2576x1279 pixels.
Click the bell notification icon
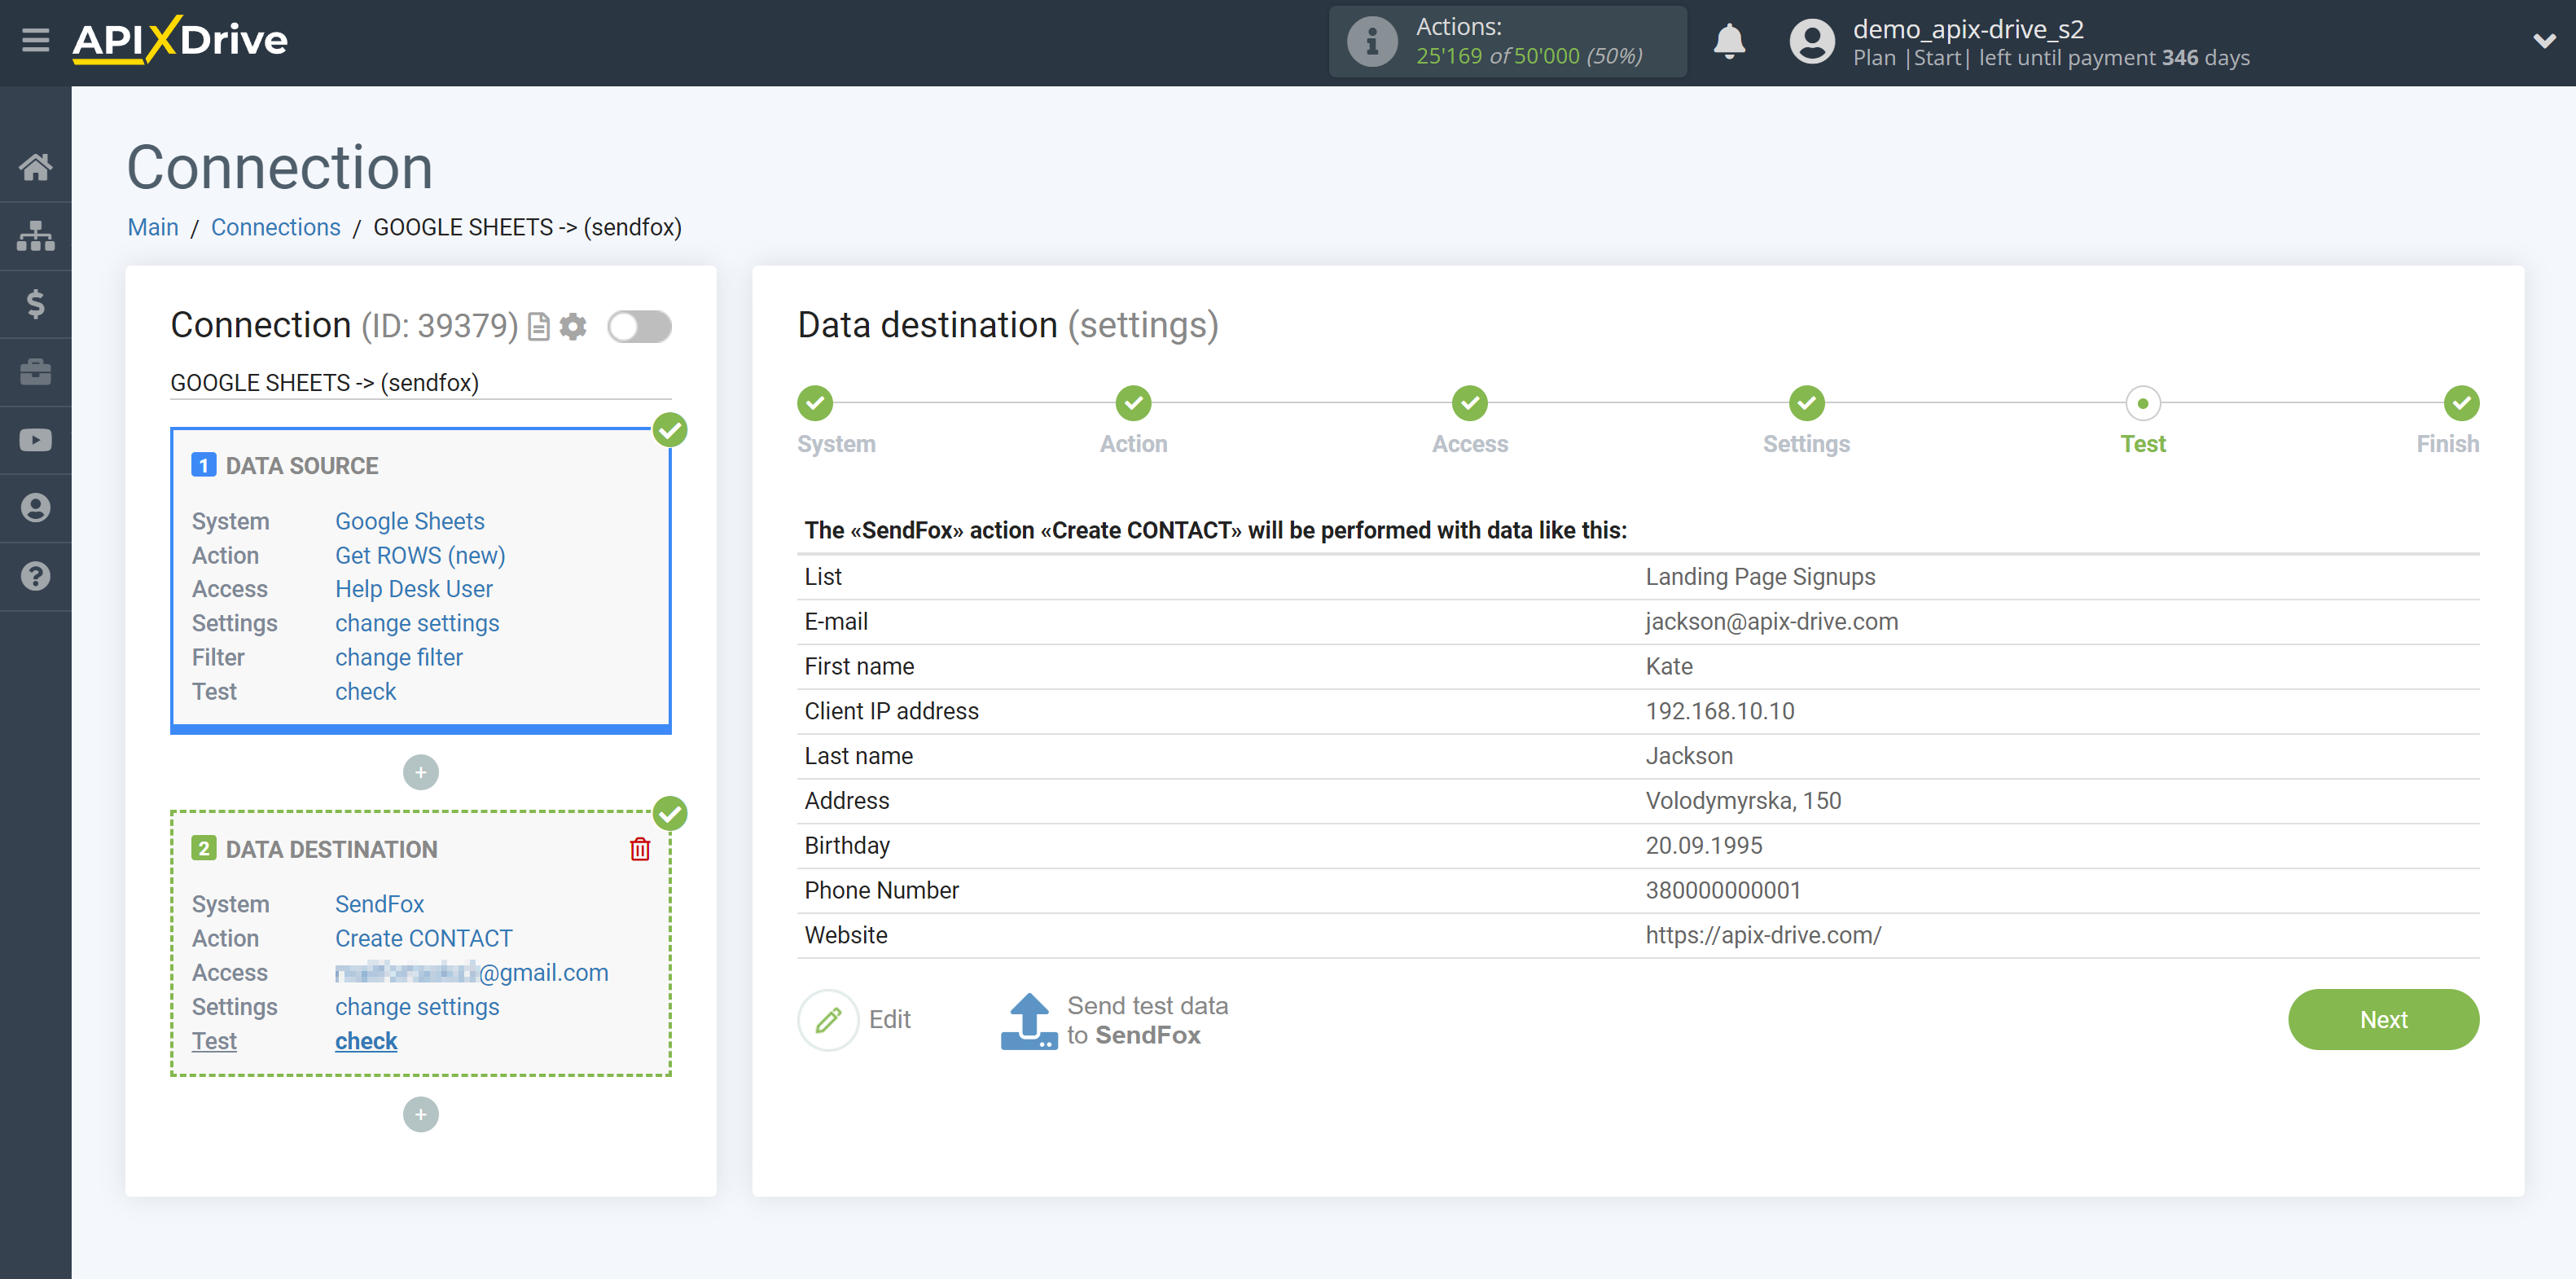1728,42
